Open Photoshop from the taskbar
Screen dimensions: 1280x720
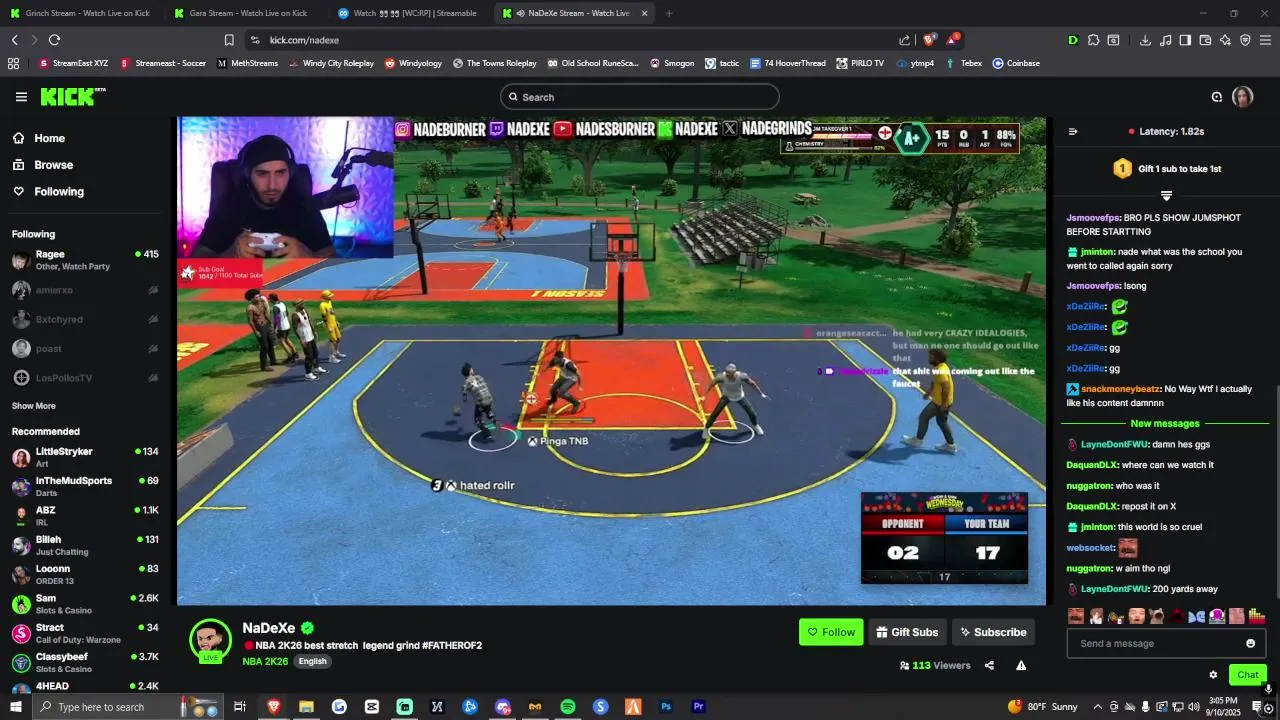[666, 707]
